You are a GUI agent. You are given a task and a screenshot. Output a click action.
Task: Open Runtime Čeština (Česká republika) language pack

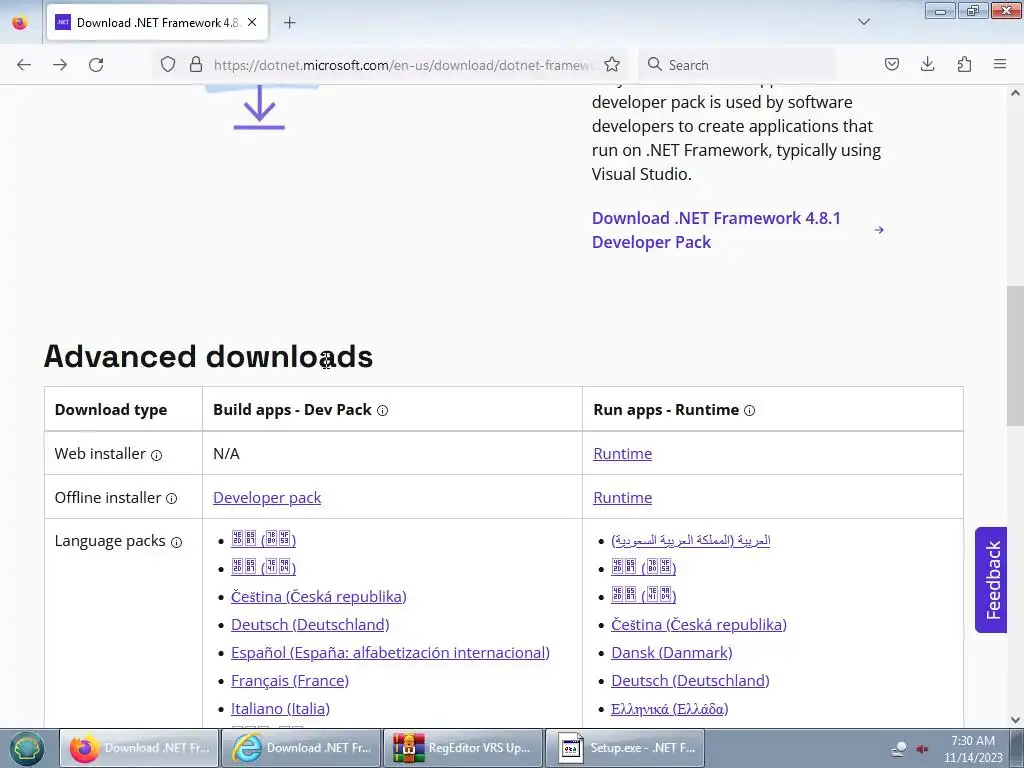[x=699, y=624]
